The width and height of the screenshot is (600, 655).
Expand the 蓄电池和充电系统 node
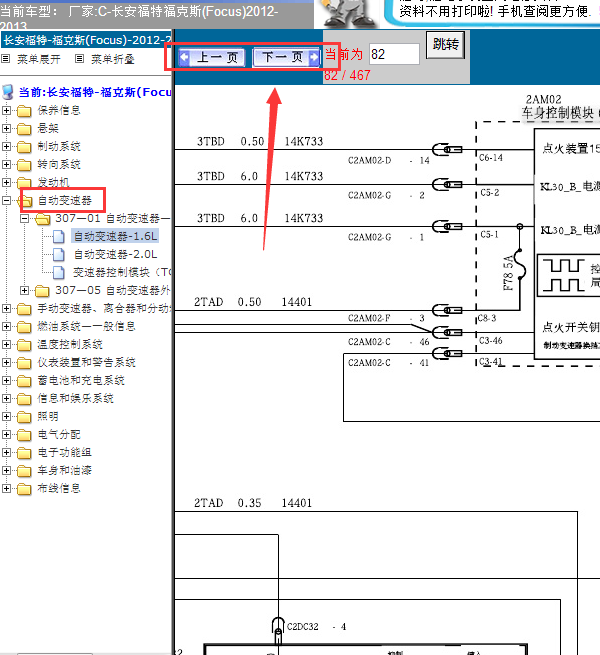point(6,381)
